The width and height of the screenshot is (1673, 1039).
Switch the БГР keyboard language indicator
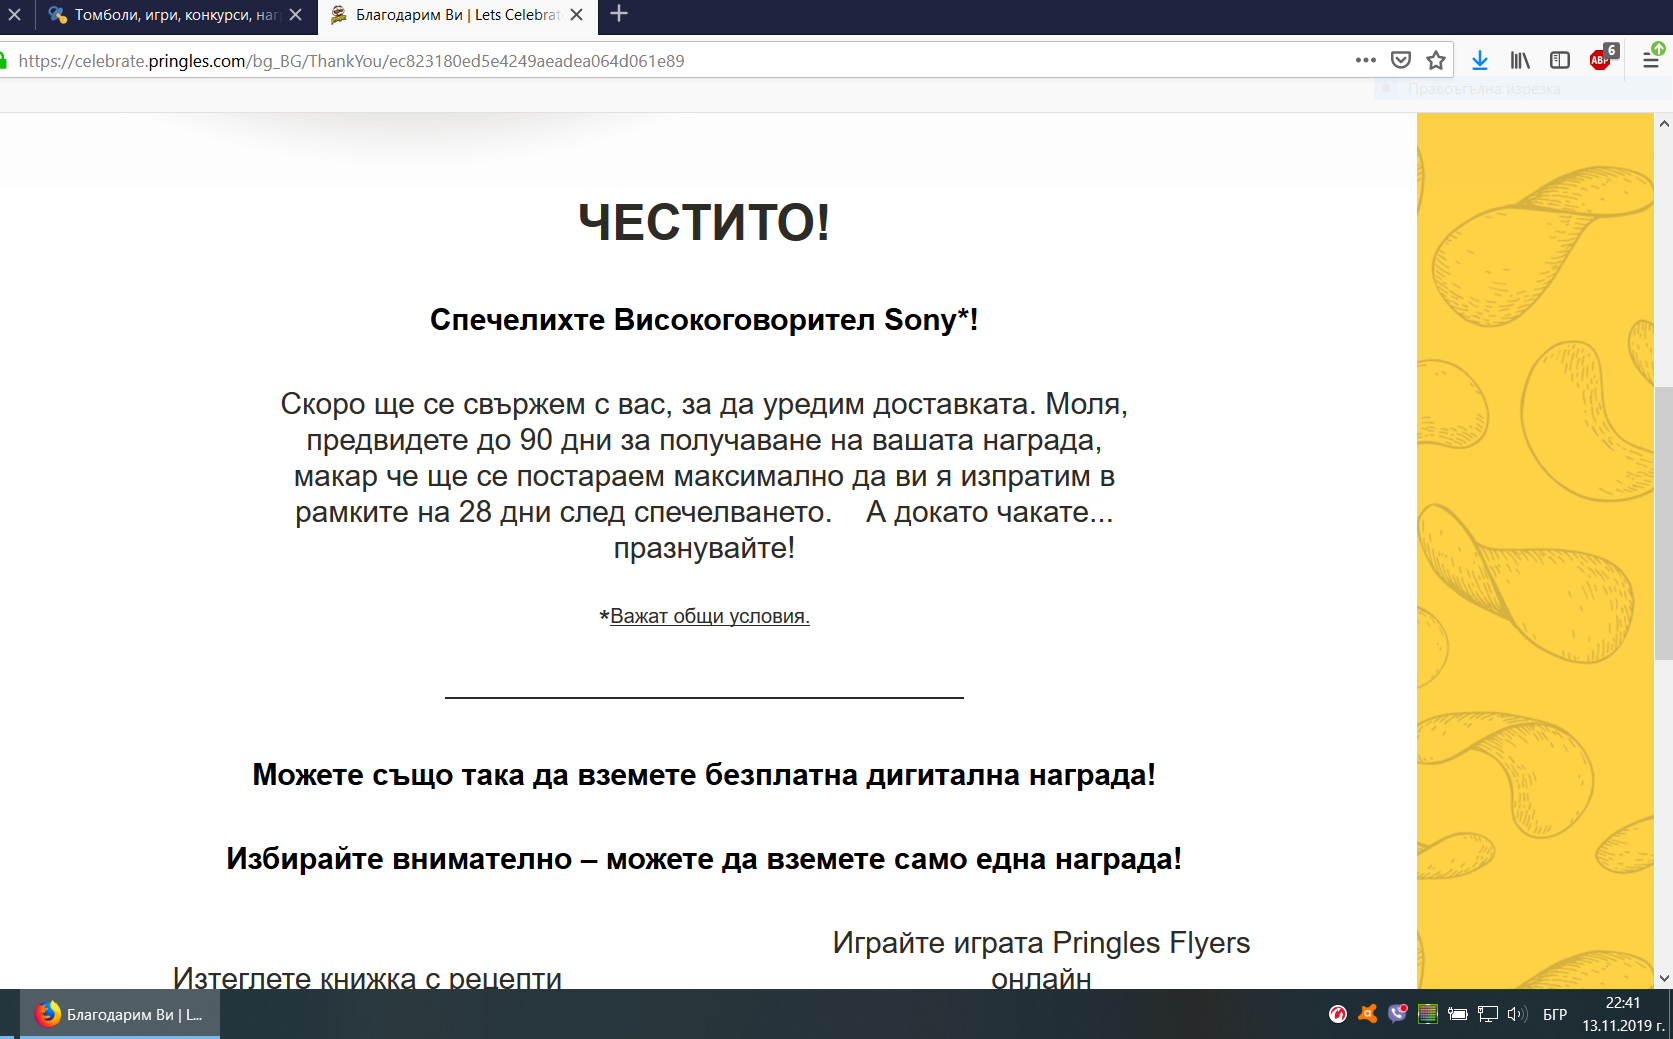[1554, 1014]
